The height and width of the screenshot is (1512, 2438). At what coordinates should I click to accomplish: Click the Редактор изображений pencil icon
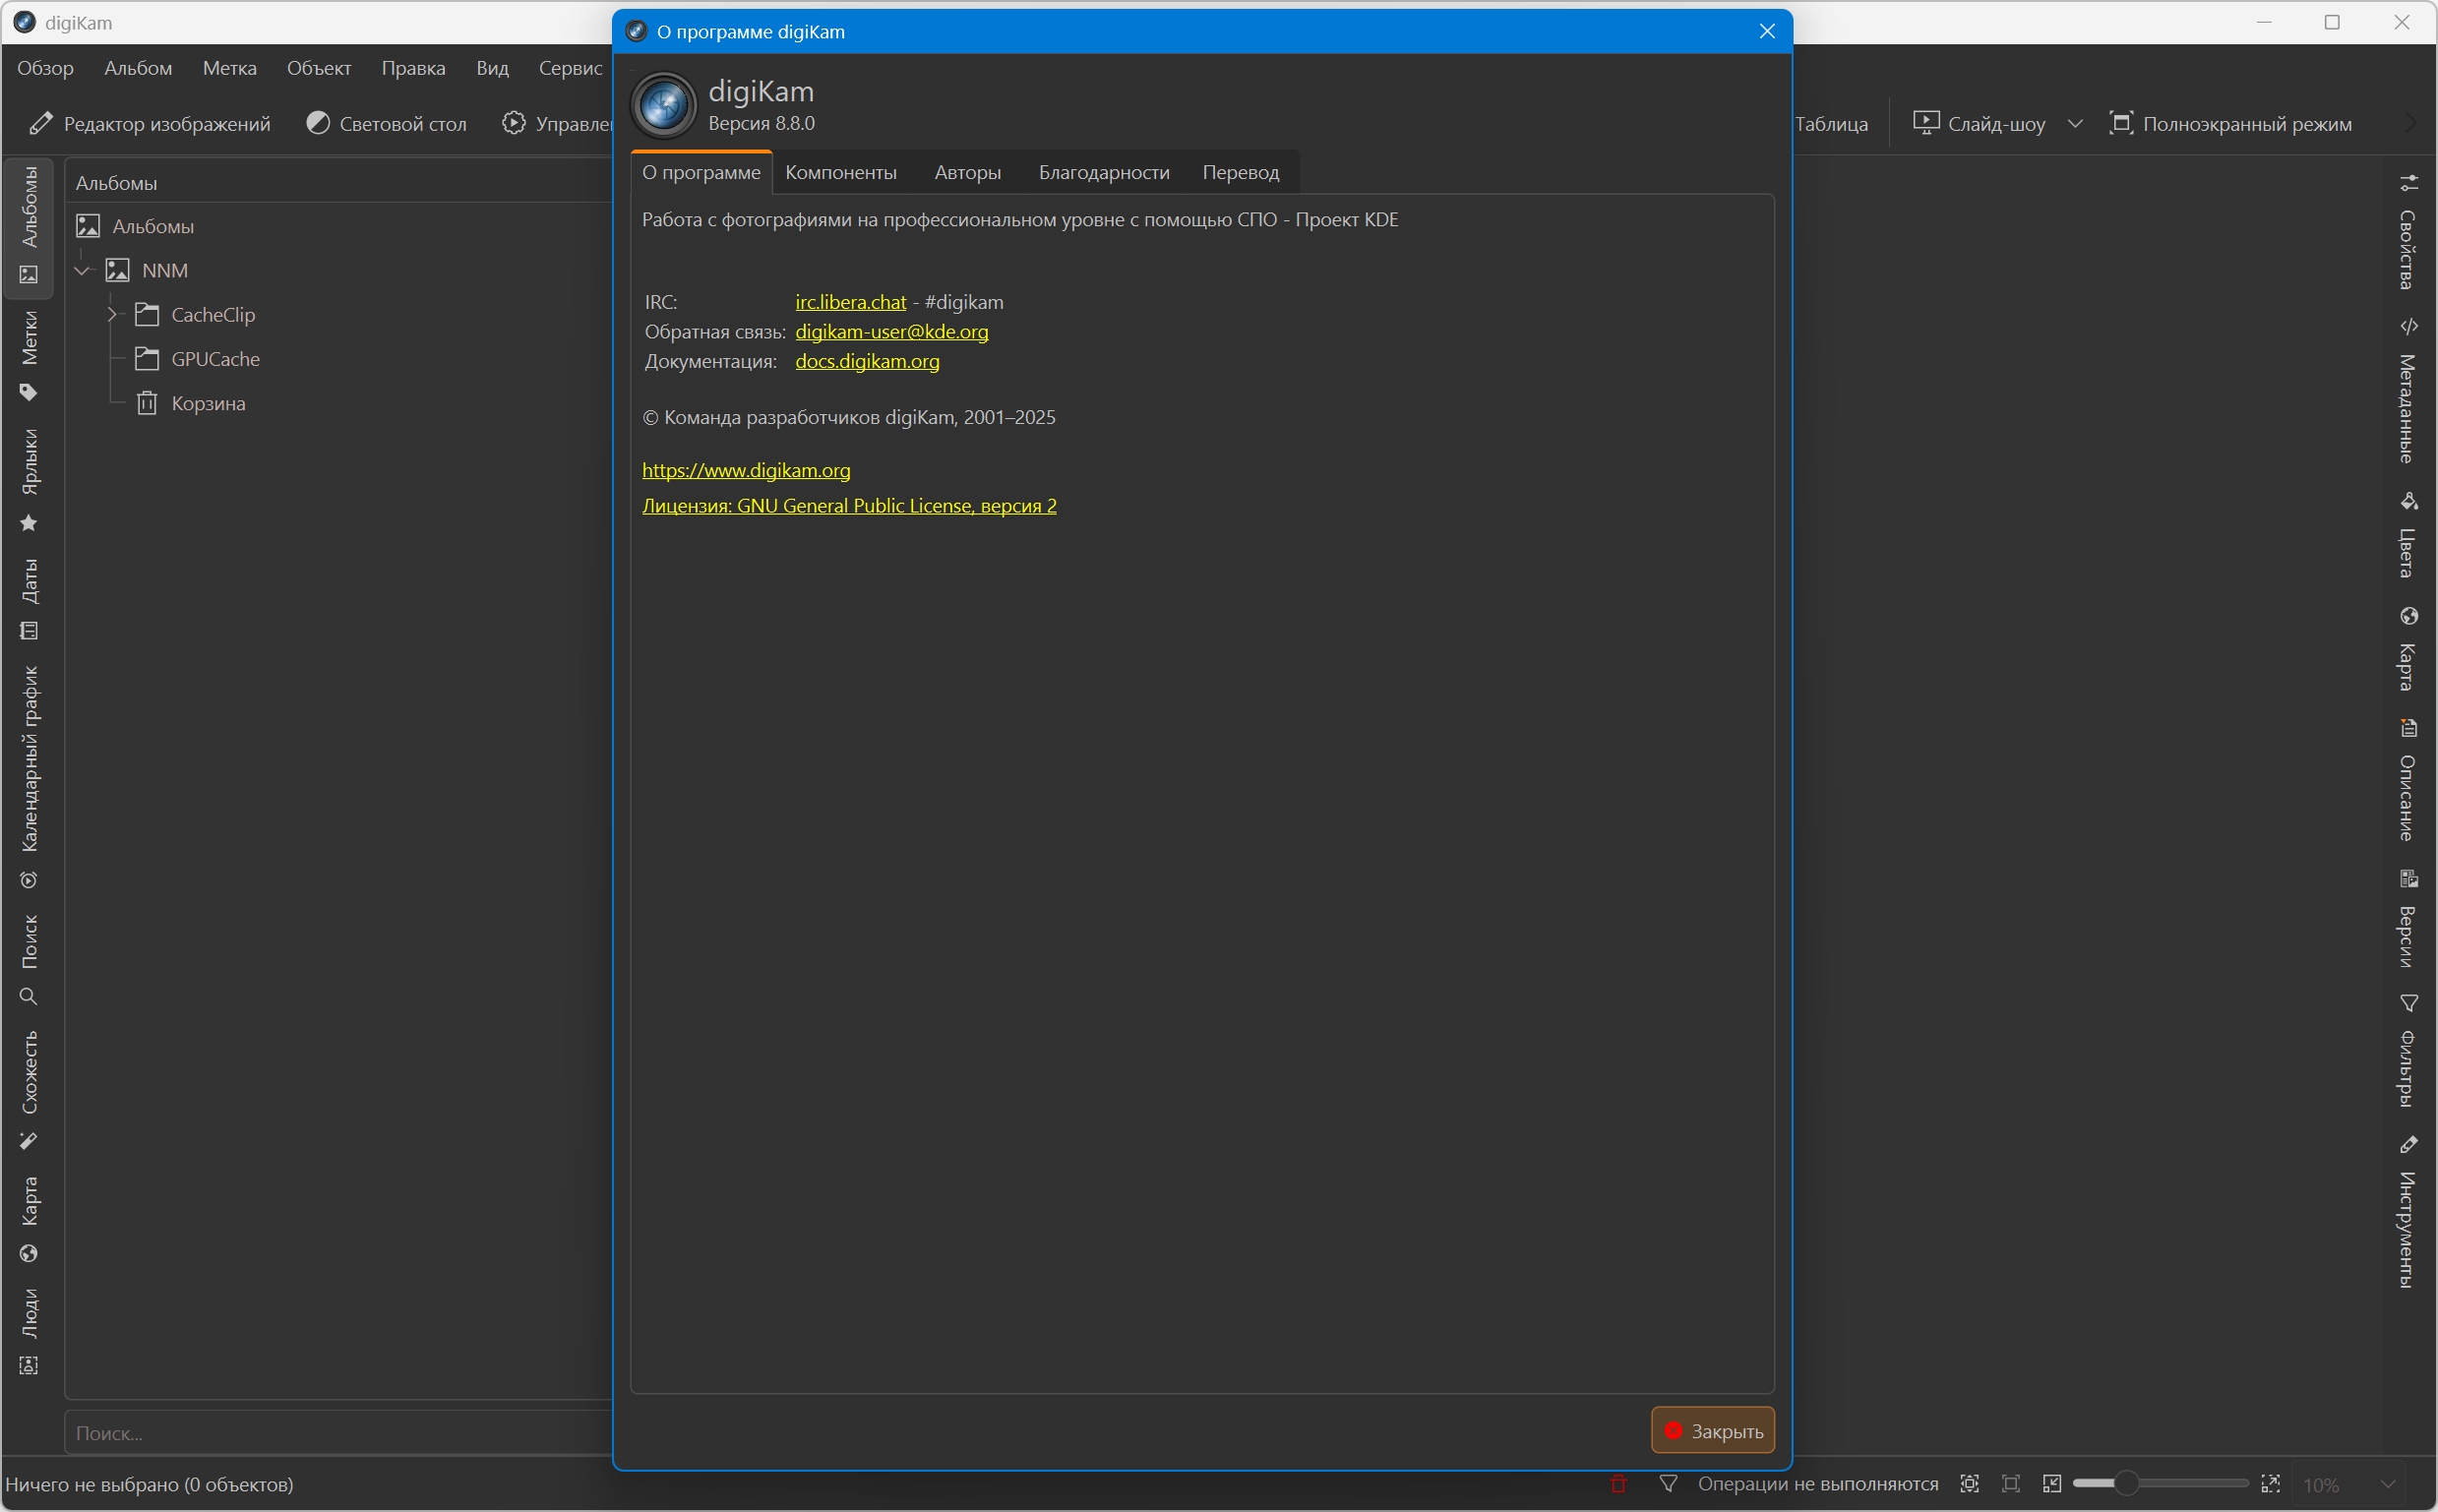click(x=41, y=123)
